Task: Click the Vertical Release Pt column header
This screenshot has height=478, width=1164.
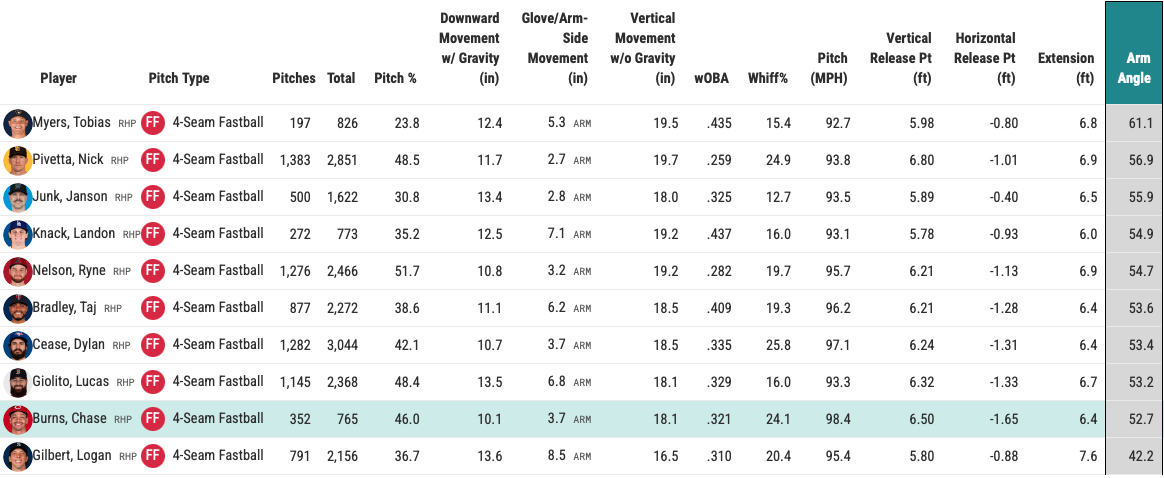Action: coord(902,58)
